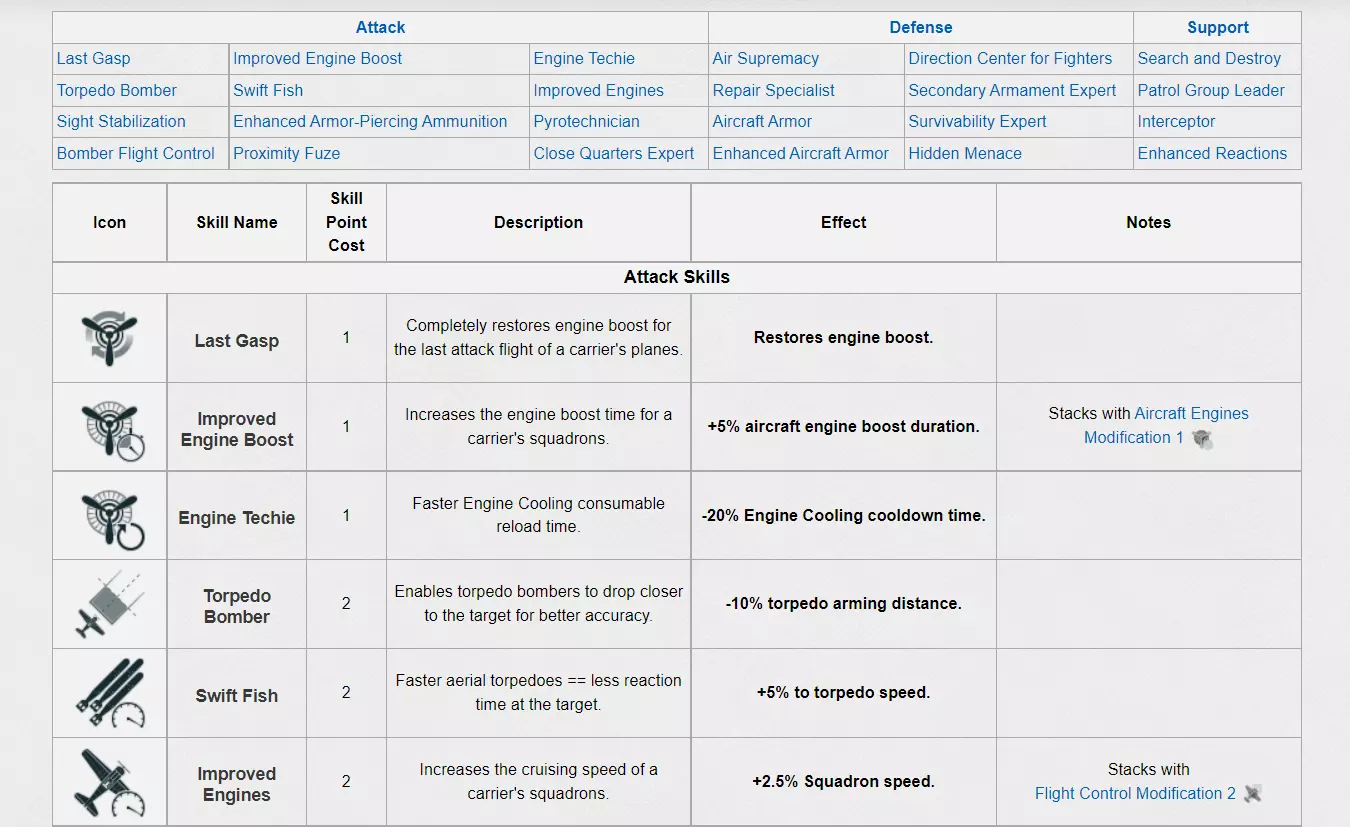Screen dimensions: 1350x827
Task: Follow the Hidden Menace link
Action: point(964,154)
